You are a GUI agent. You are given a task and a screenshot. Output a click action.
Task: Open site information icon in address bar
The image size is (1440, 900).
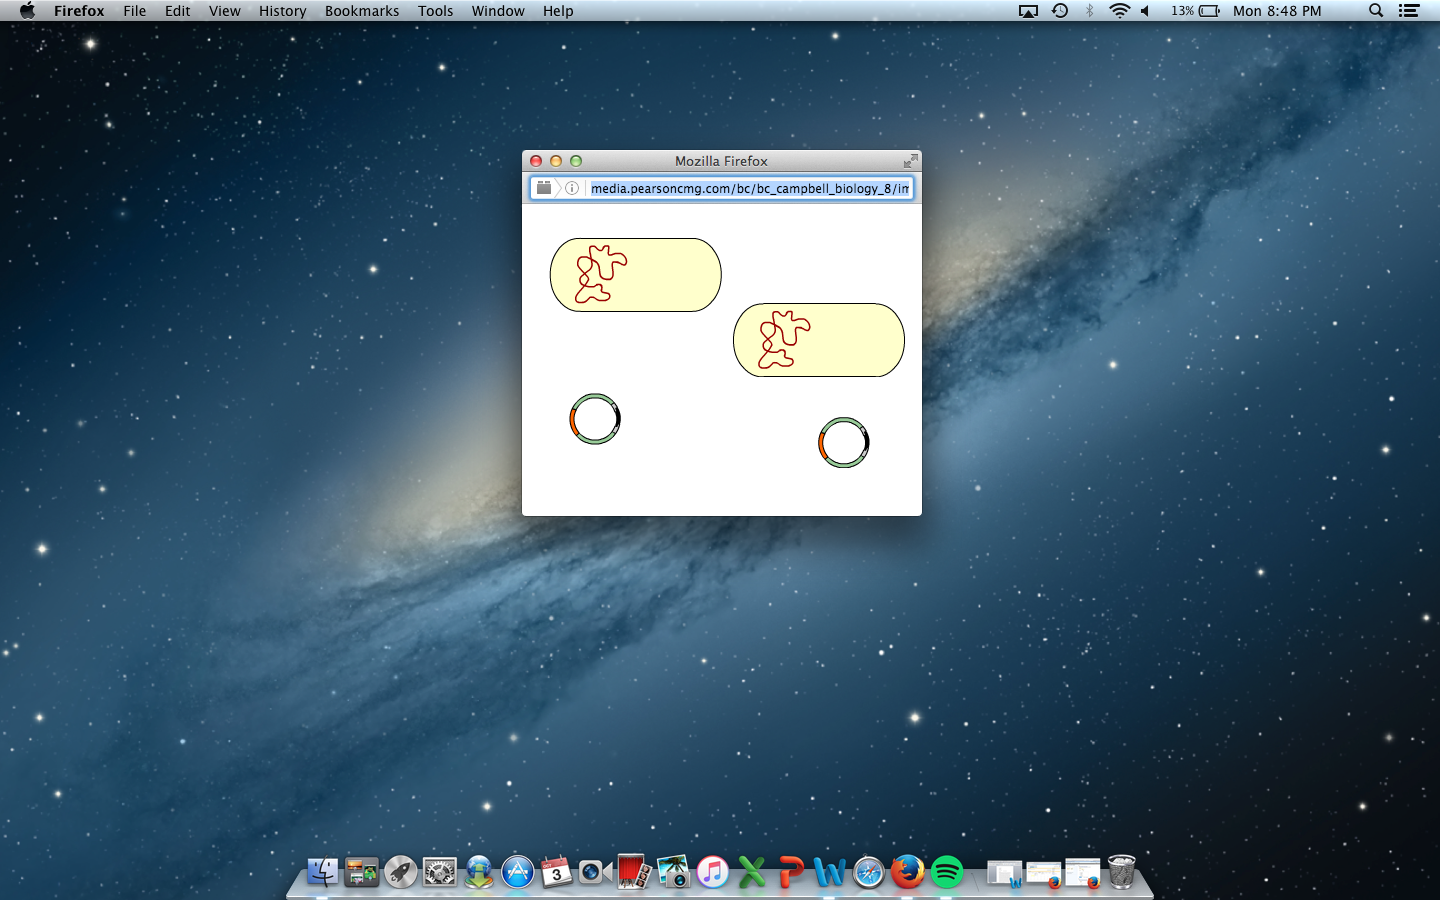tap(572, 188)
